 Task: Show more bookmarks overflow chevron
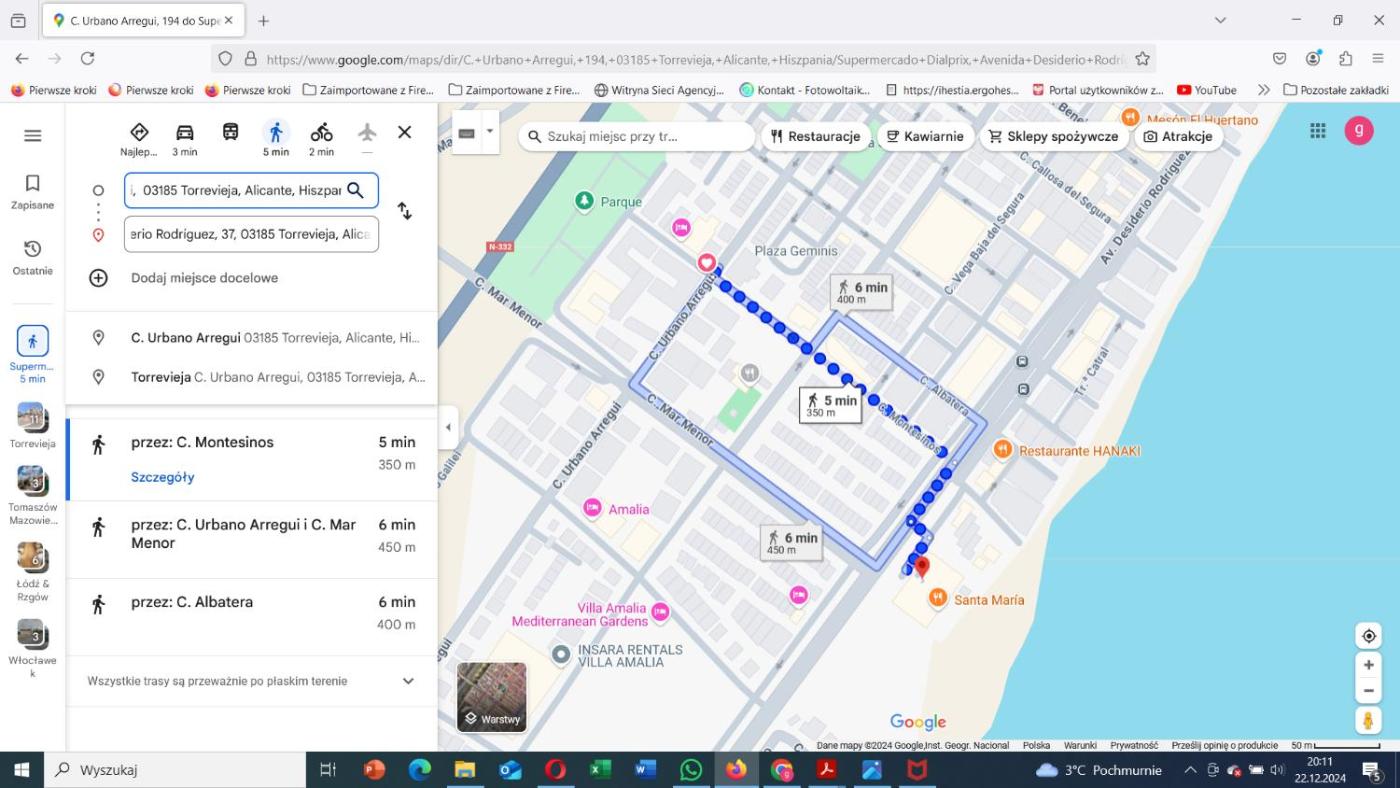1263,90
